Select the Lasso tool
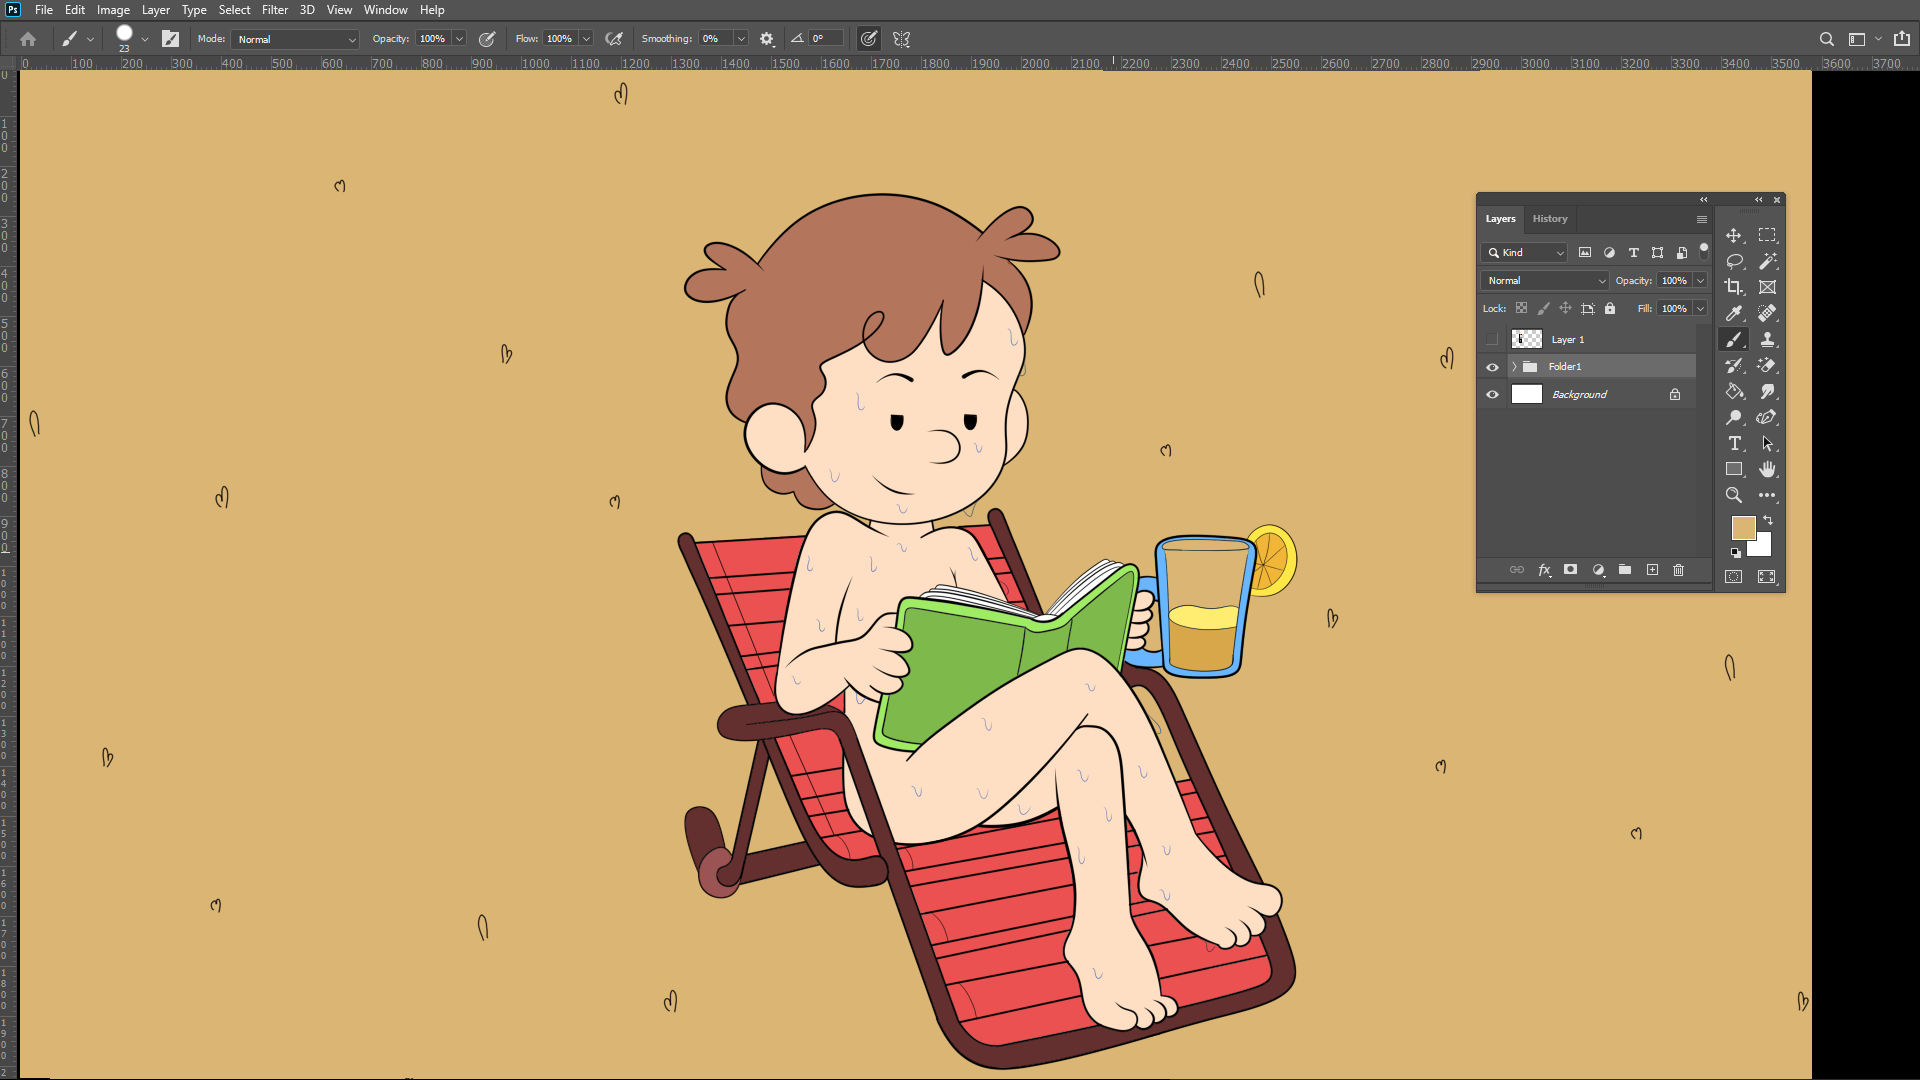The image size is (1920, 1080). [1734, 261]
